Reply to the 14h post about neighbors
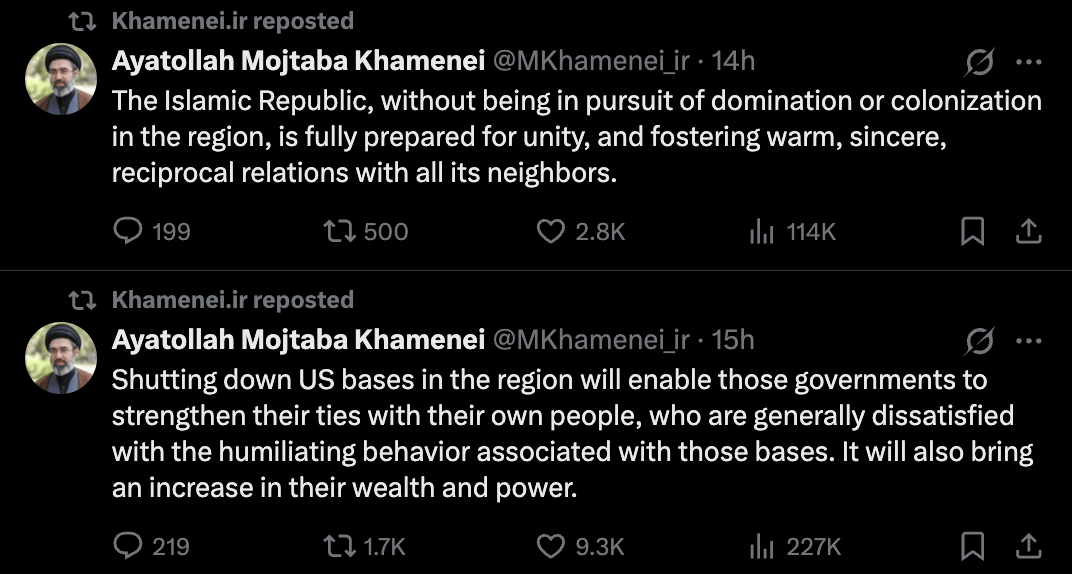 [129, 232]
